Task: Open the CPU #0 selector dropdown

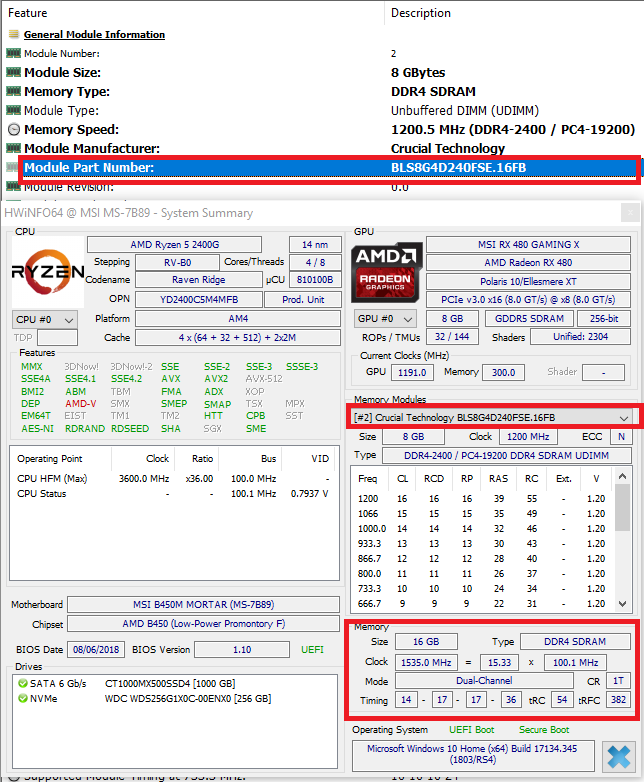Action: (x=45, y=319)
